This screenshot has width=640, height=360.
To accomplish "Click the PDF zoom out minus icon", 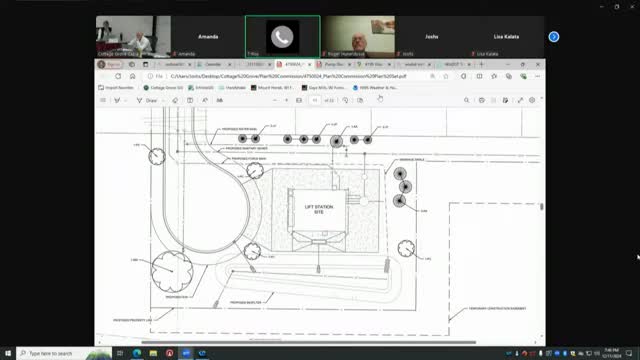I will 275,100.
